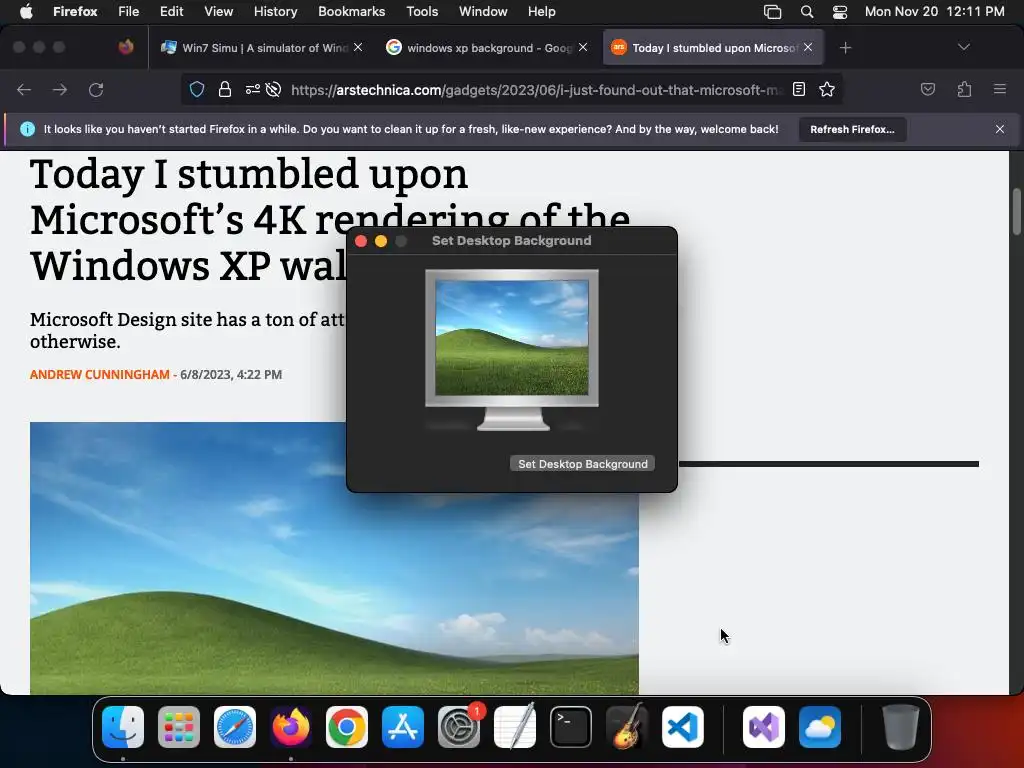This screenshot has width=1024, height=768.
Task: Close the Win7 Simu tab
Action: tap(358, 47)
